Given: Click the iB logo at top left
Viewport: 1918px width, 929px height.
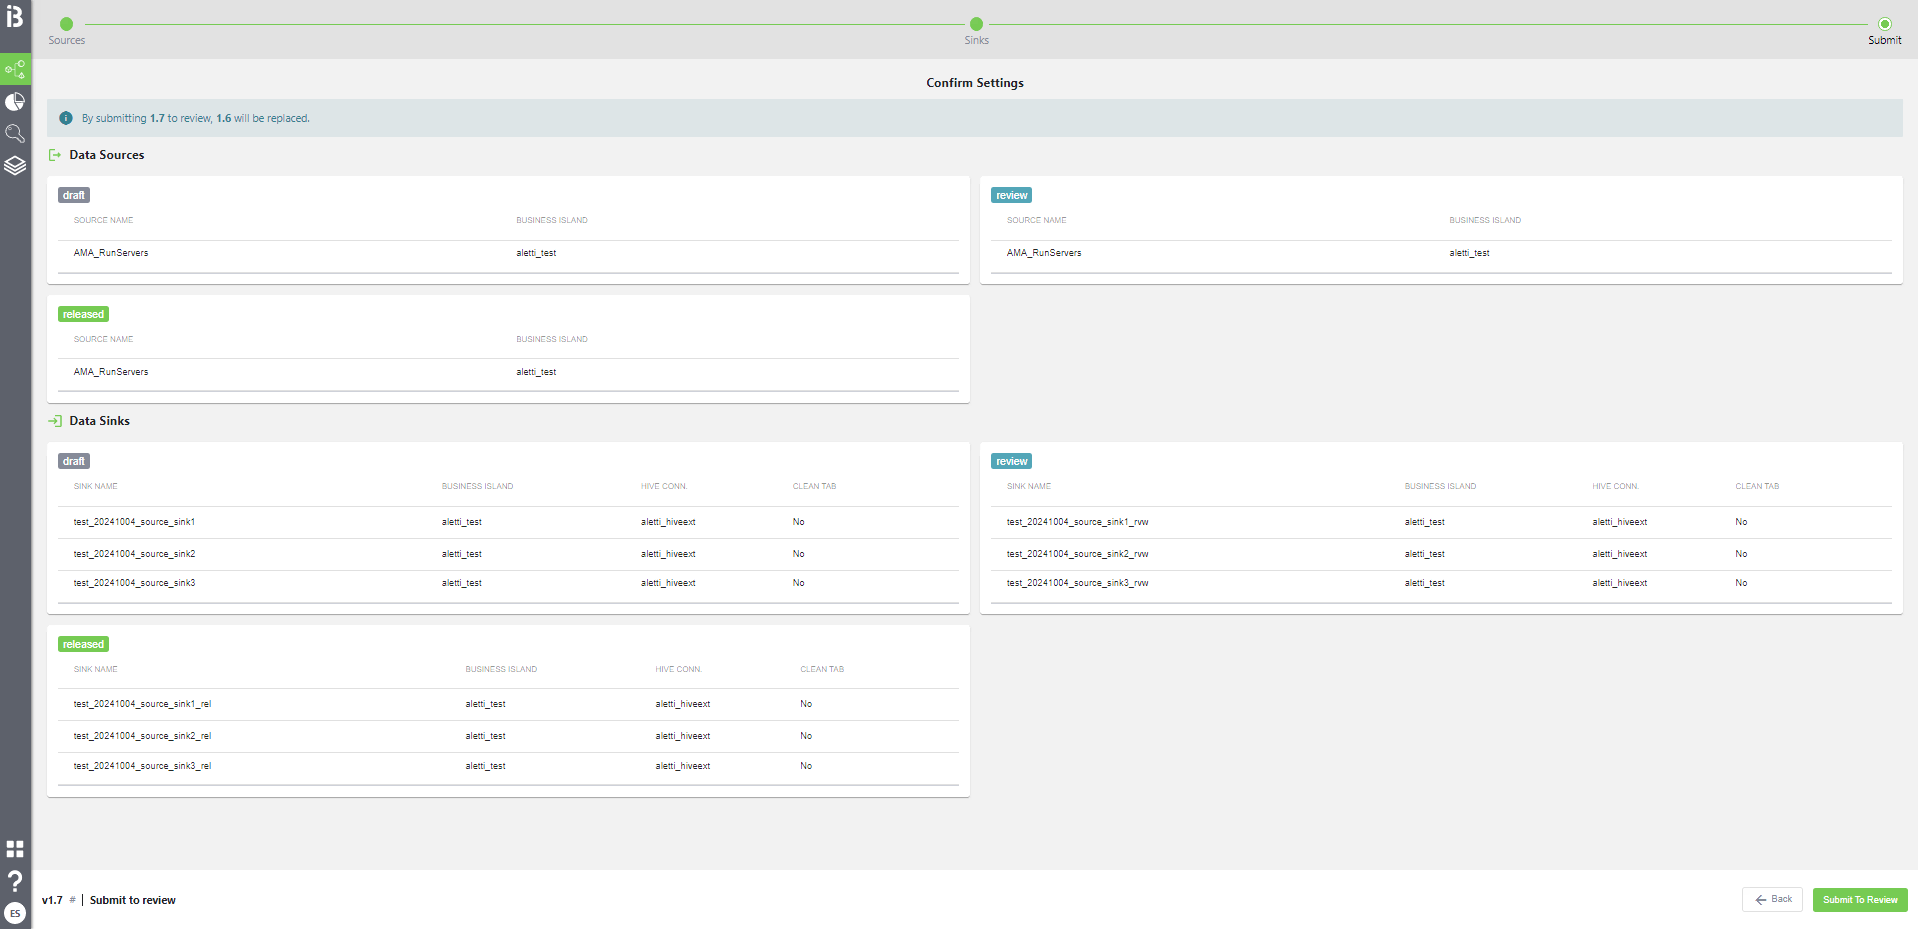Looking at the screenshot, I should 15,17.
